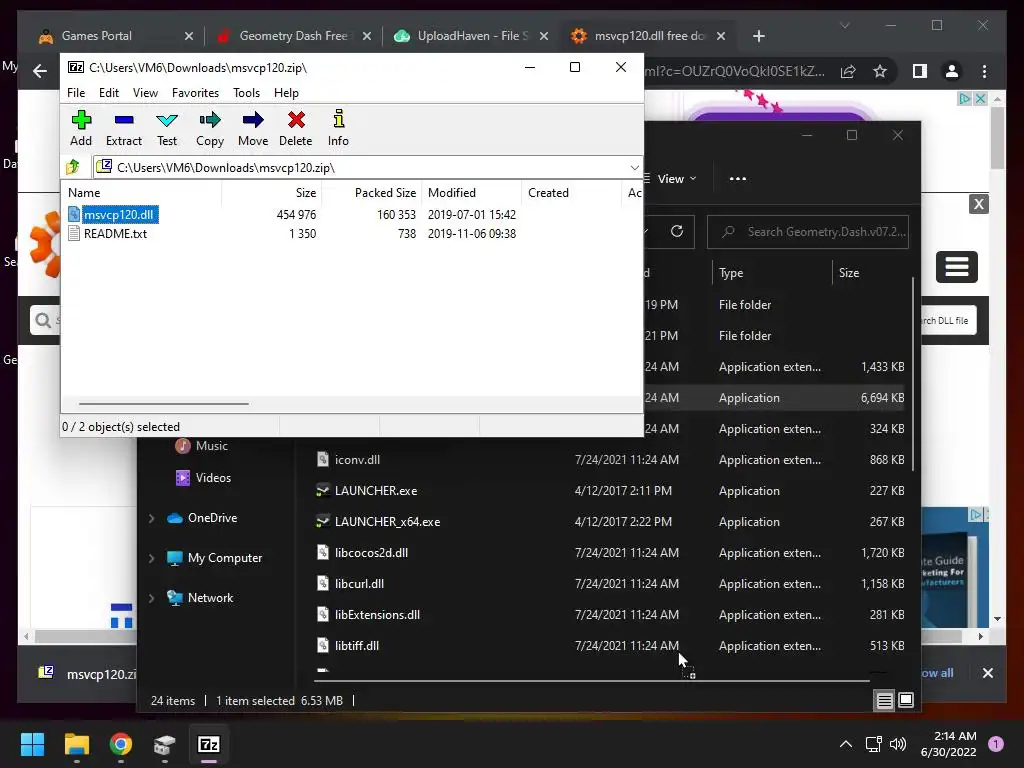The height and width of the screenshot is (768, 1024).
Task: Switch Explorer to large thumbnails view icon
Action: tap(906, 700)
